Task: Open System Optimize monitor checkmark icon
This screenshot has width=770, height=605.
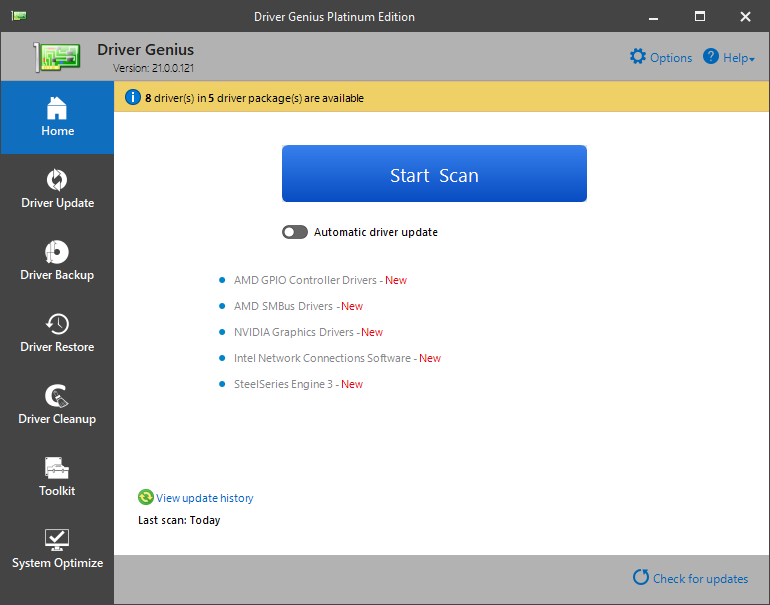Action: (57, 540)
